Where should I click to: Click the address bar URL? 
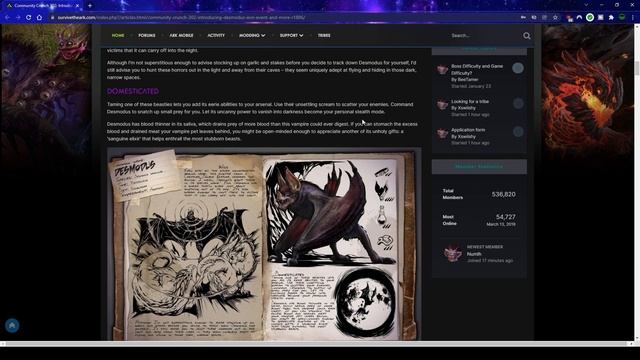pyautogui.click(x=182, y=18)
